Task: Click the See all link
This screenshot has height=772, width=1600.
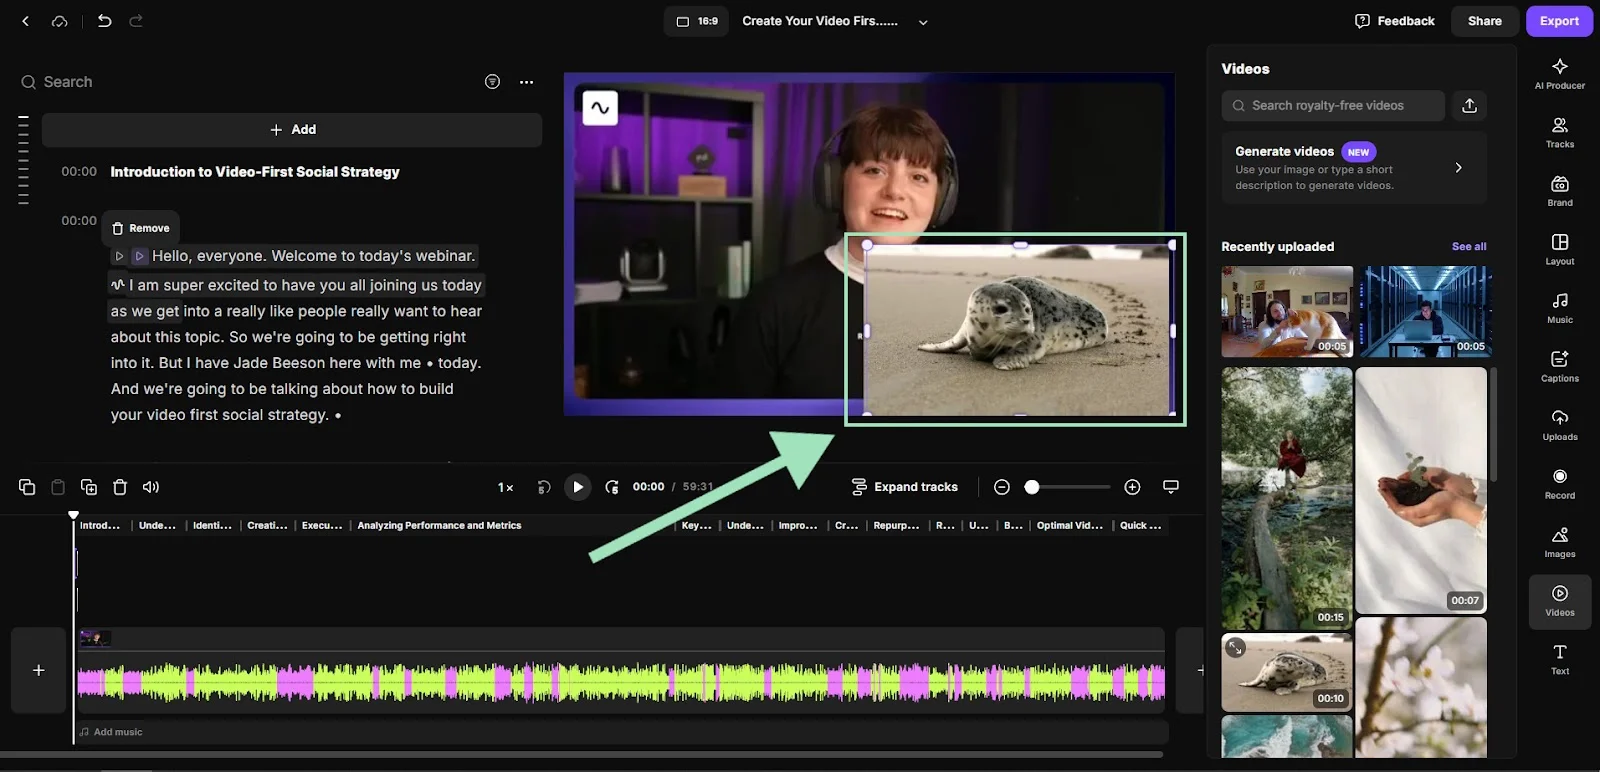Action: click(1468, 247)
